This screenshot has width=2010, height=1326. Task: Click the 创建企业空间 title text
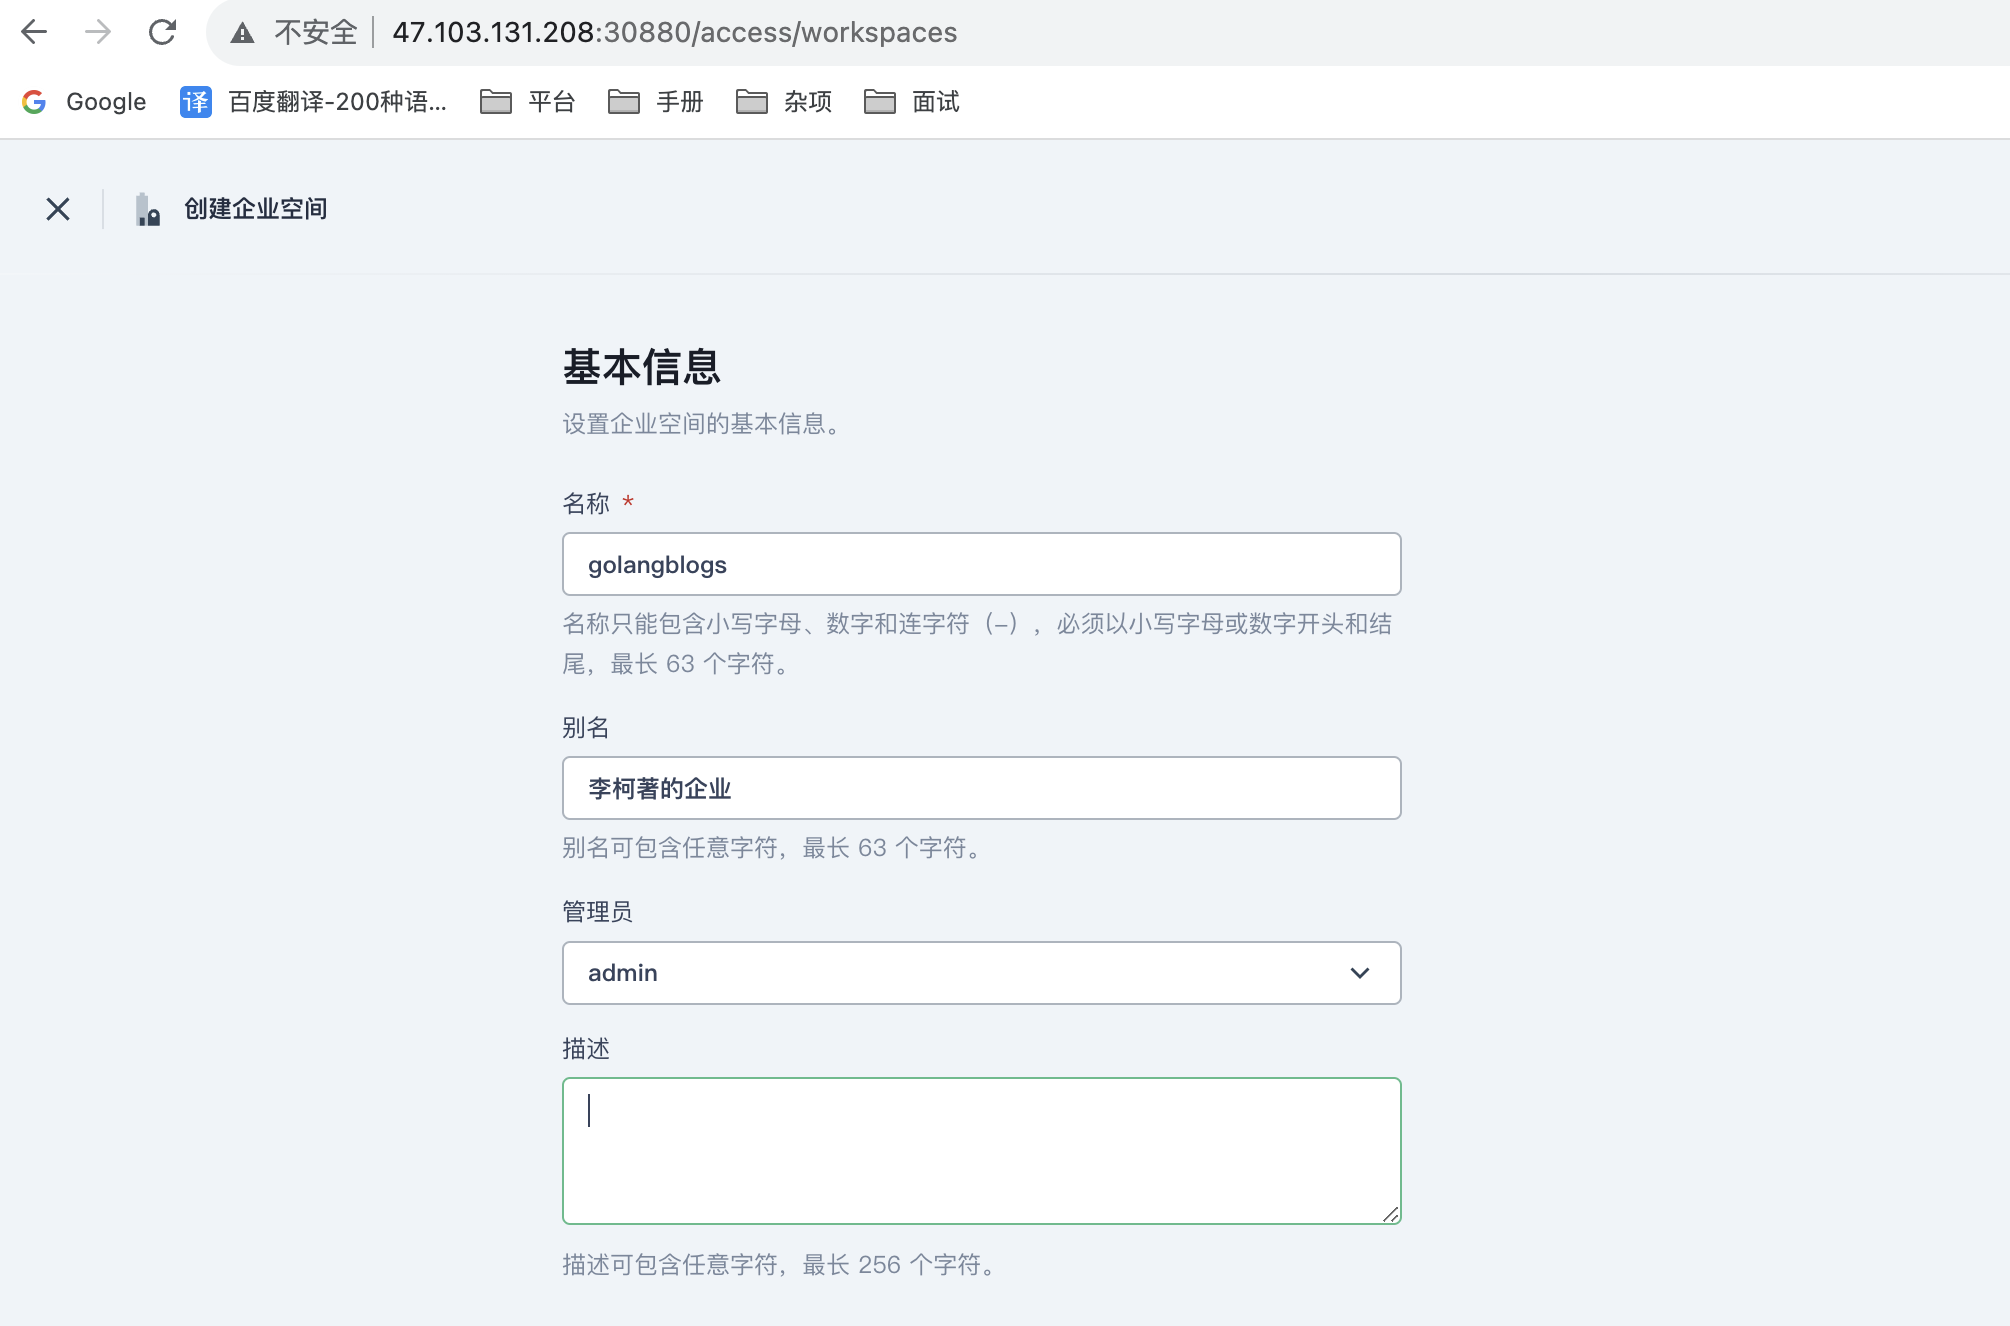click(x=255, y=209)
